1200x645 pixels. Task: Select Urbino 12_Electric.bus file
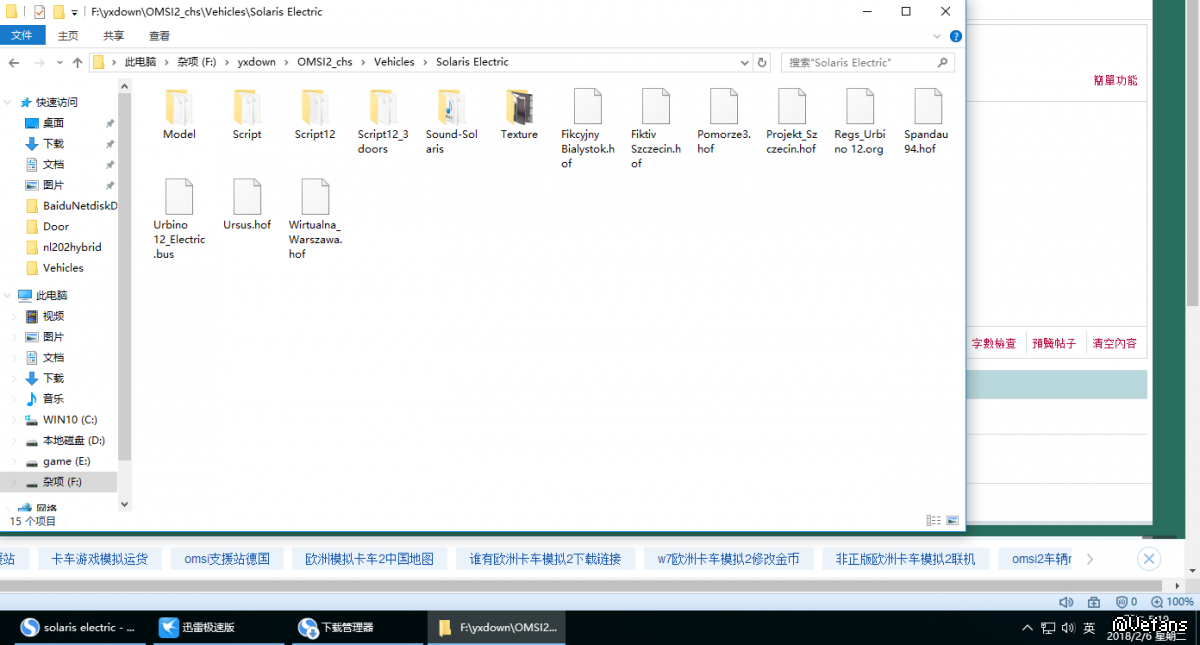179,219
